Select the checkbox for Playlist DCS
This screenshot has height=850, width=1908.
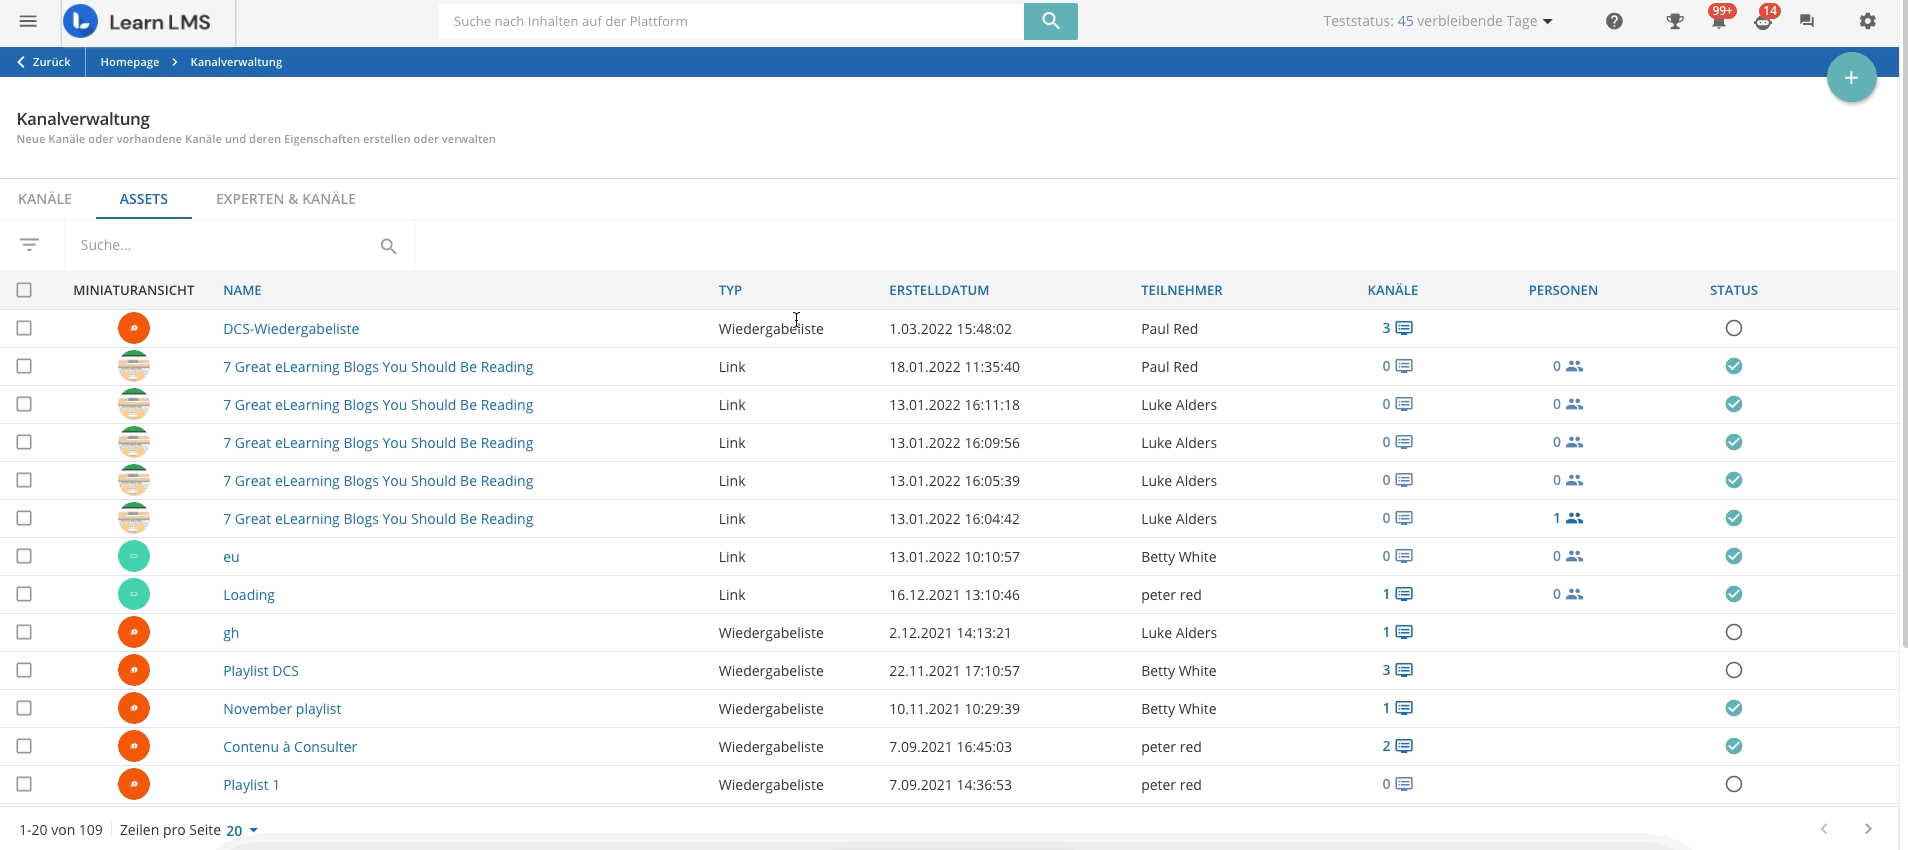24,670
